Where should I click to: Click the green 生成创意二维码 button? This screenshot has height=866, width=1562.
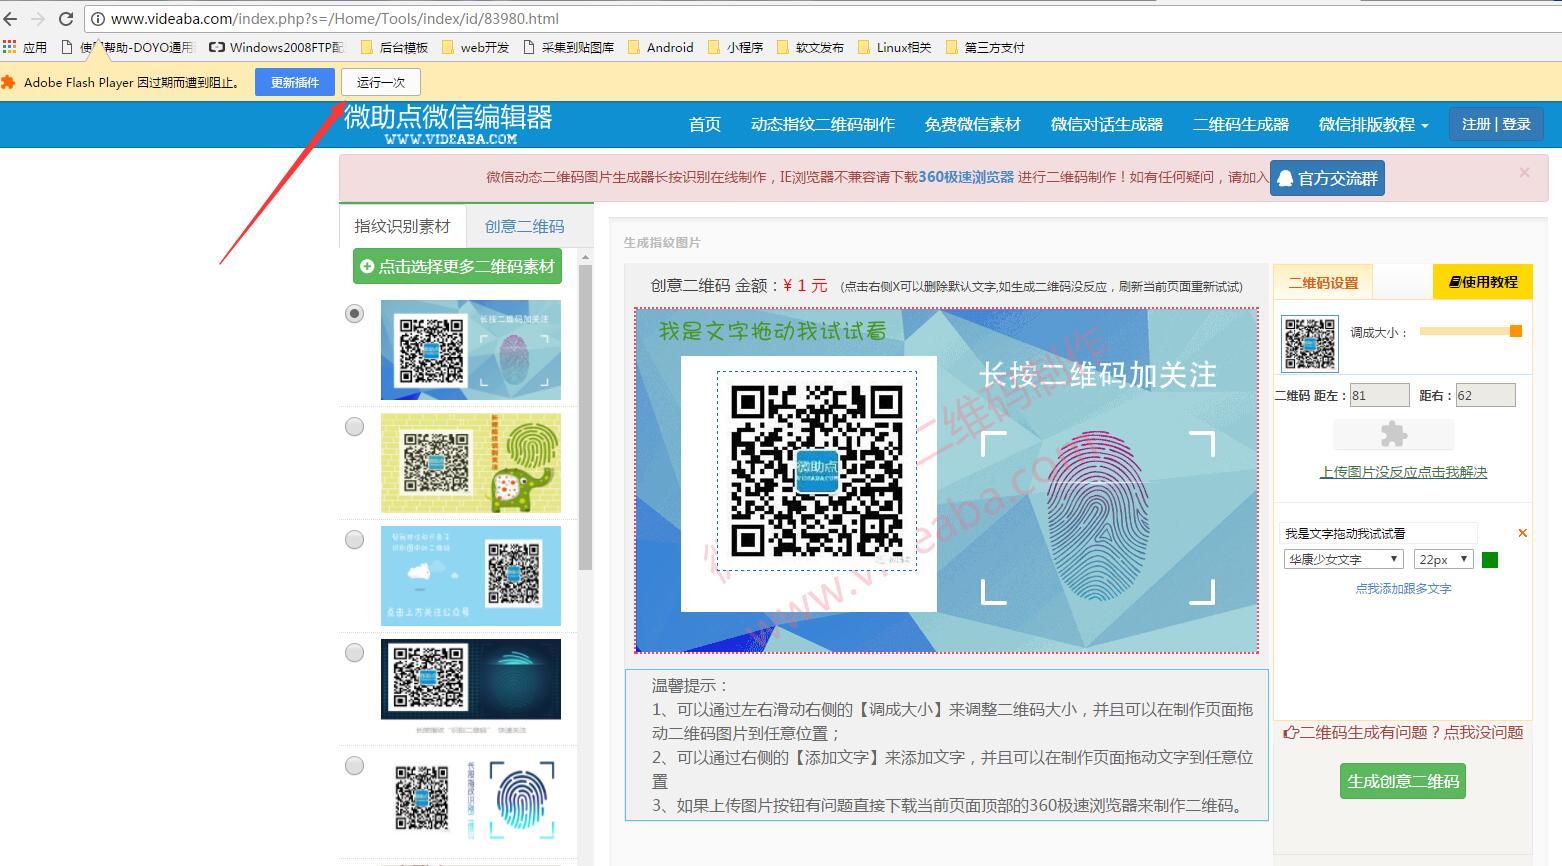tap(1403, 781)
